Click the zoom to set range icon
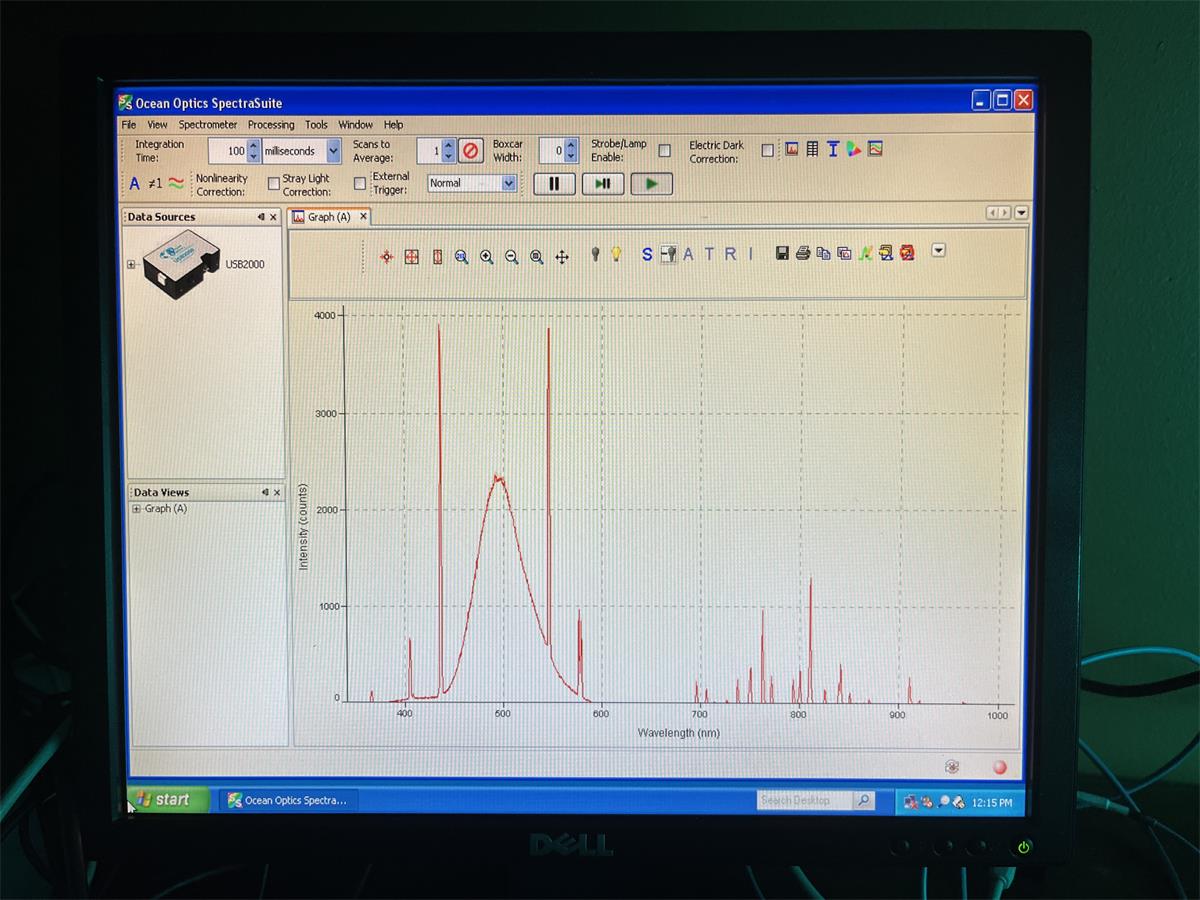1200x900 pixels. click(537, 256)
